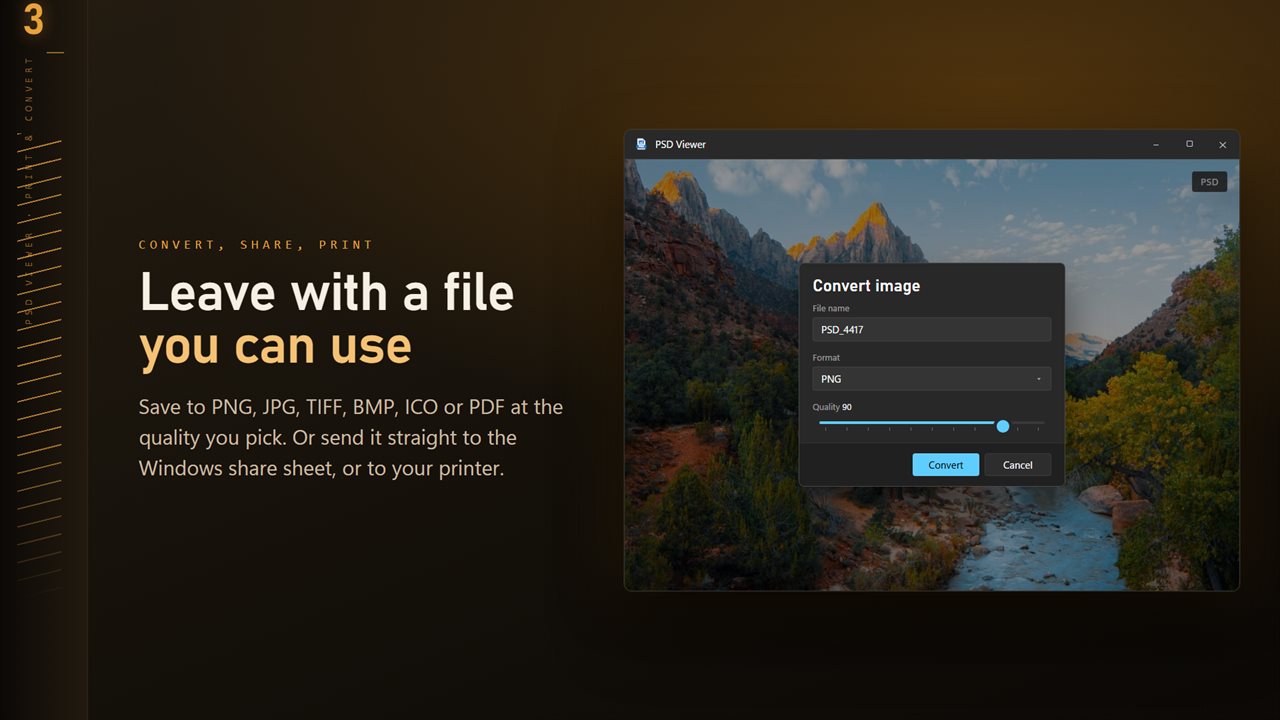Image resolution: width=1280 pixels, height=720 pixels.
Task: Click the Convert button
Action: coord(945,464)
